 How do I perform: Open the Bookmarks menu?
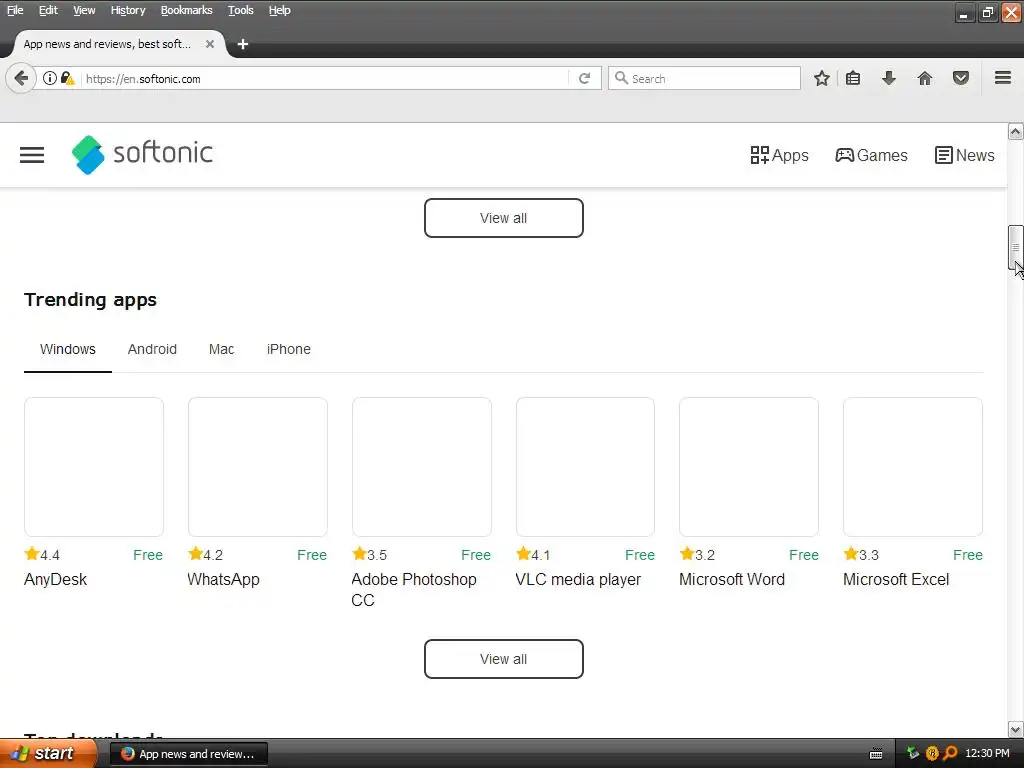pyautogui.click(x=186, y=10)
